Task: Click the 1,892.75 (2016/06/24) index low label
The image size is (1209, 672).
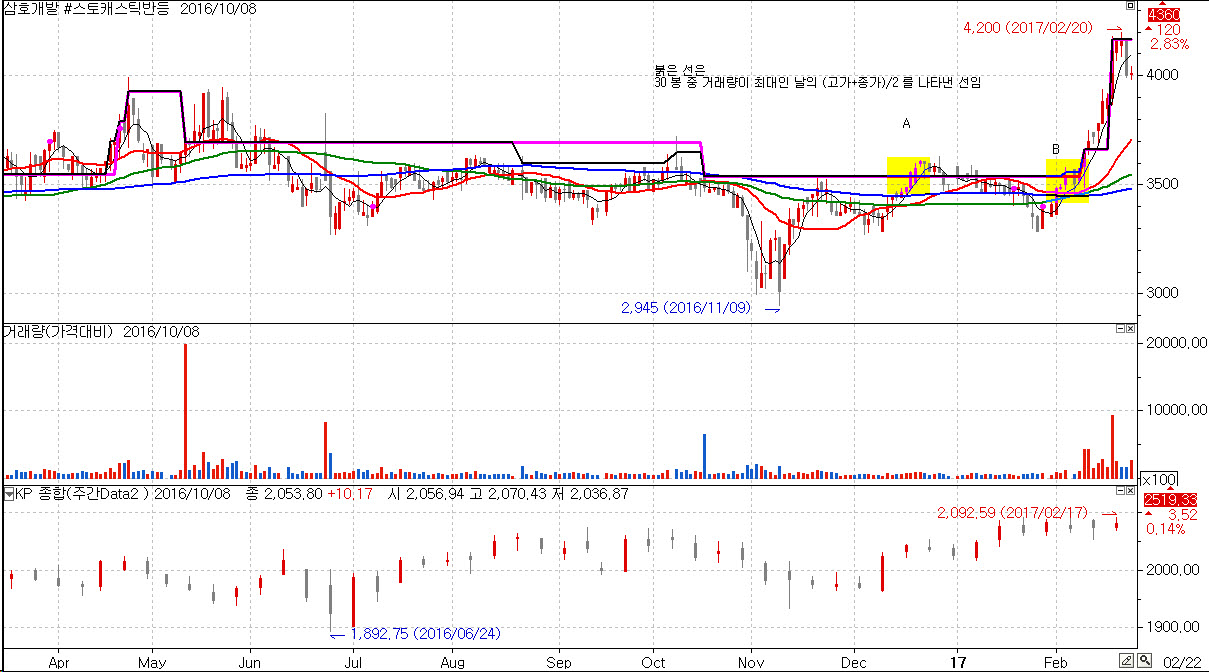Action: 426,633
